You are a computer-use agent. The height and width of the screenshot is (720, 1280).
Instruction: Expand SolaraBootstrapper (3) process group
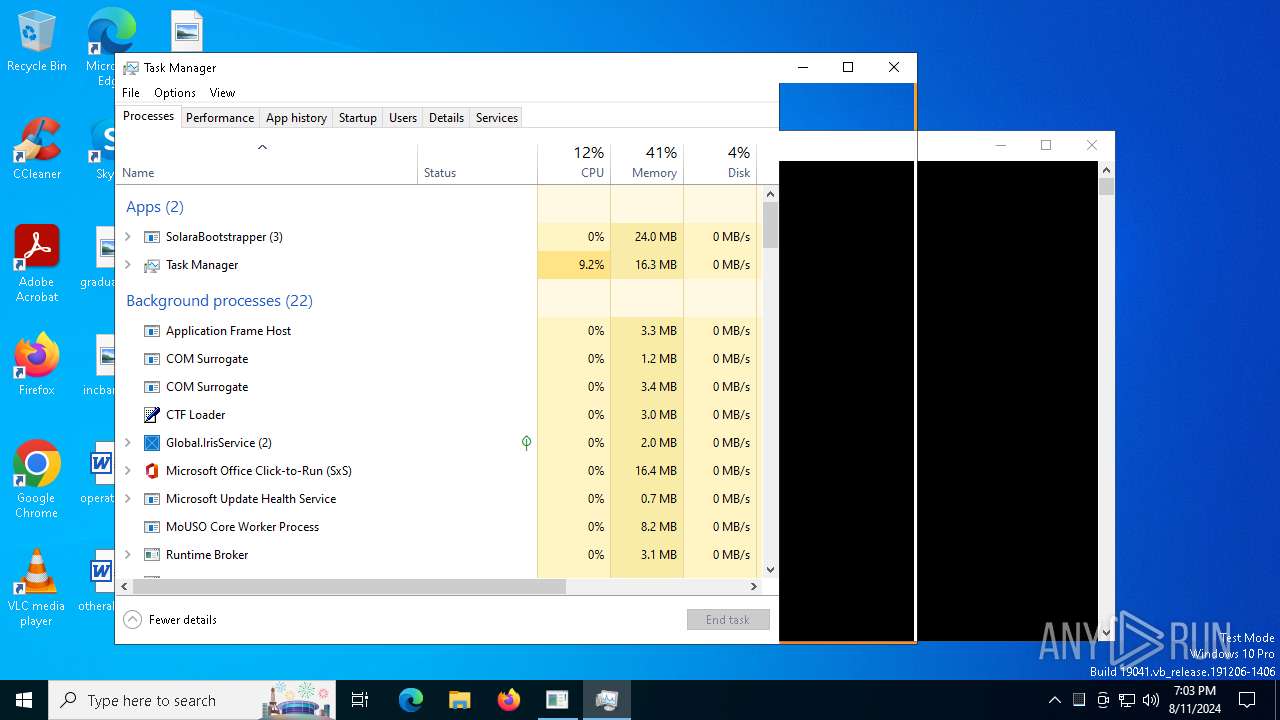pos(127,237)
